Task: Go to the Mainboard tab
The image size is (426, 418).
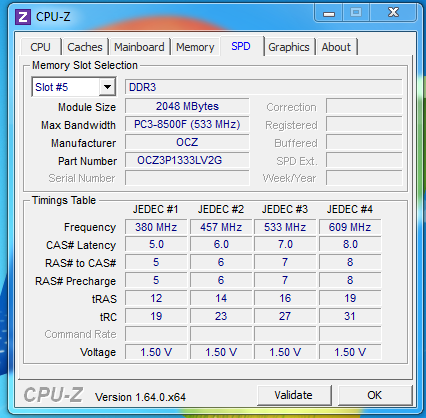Action: point(139,47)
